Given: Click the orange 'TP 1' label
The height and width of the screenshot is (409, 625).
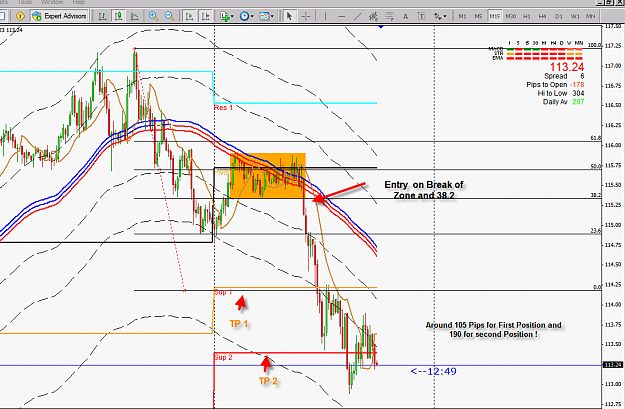Looking at the screenshot, I should pos(238,324).
